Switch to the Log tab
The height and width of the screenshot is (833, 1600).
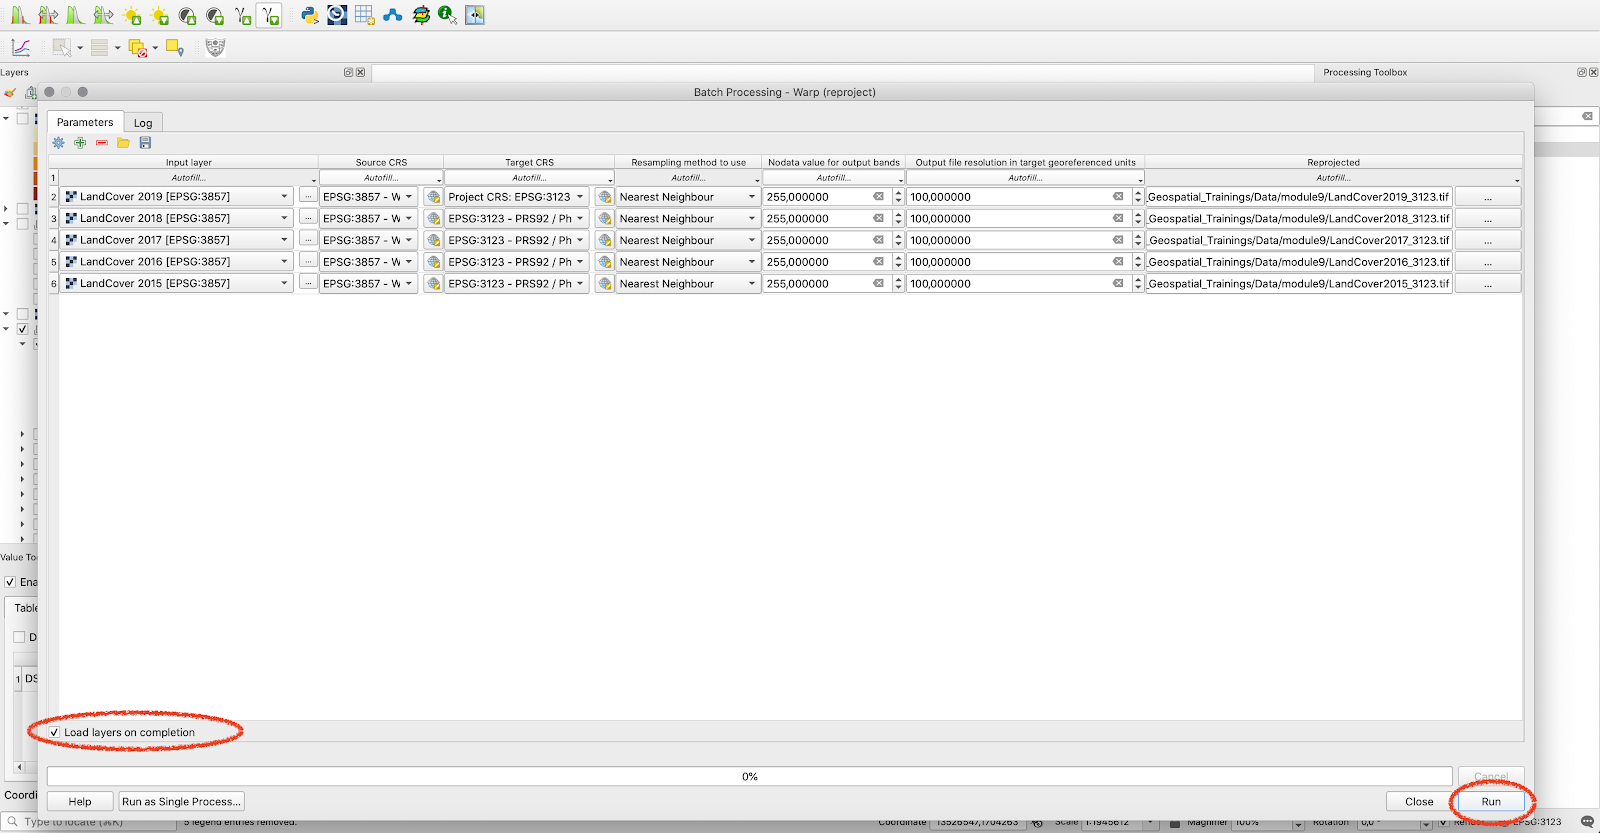tap(143, 123)
